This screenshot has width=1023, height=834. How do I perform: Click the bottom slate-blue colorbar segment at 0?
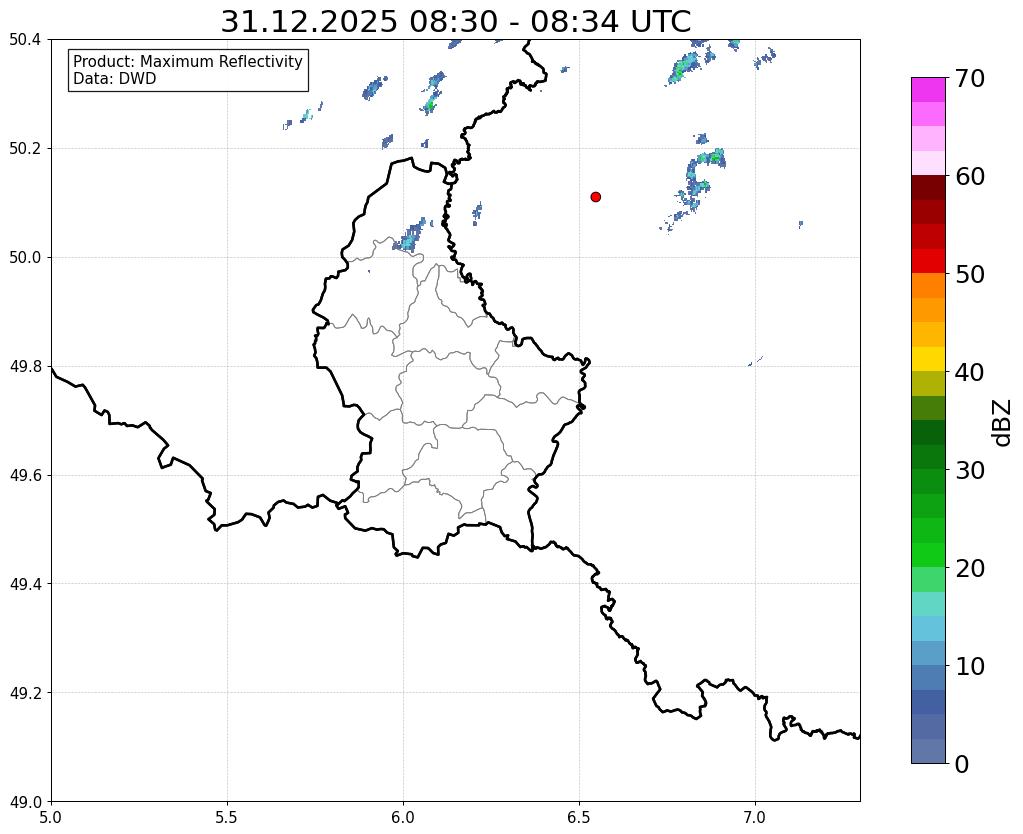click(x=928, y=751)
